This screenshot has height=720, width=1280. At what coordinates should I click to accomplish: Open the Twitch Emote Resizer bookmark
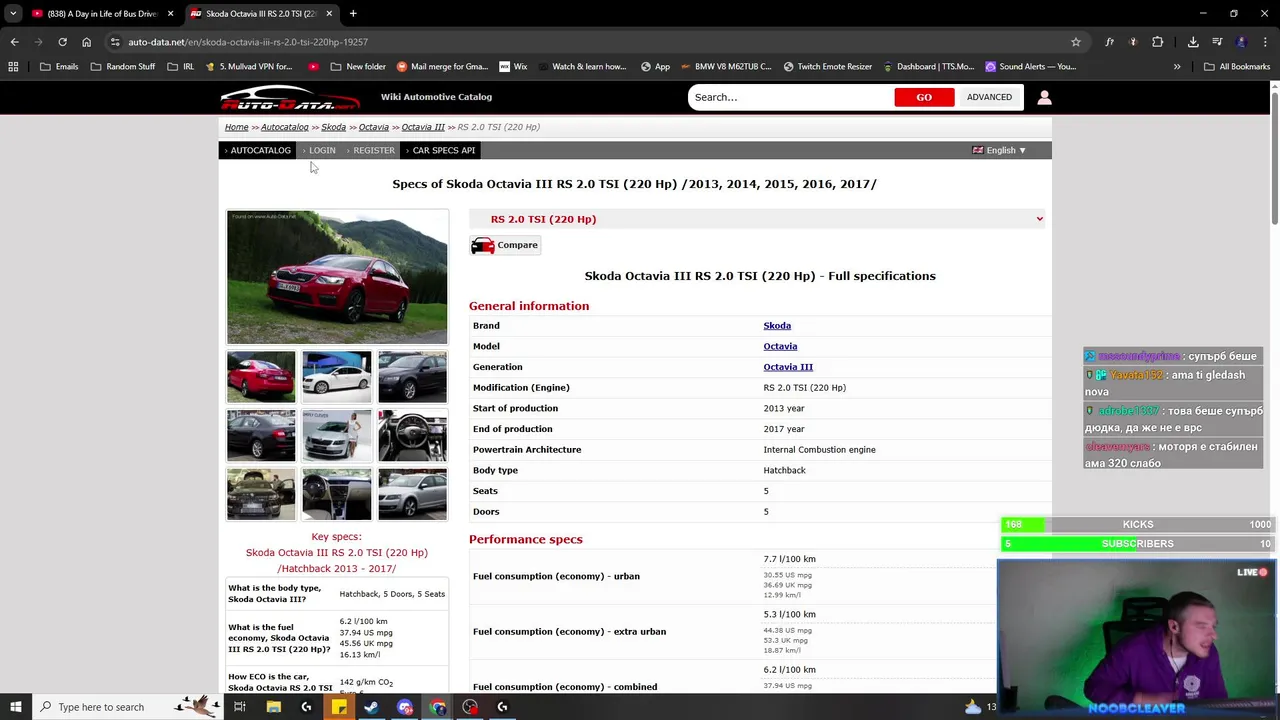pos(828,67)
